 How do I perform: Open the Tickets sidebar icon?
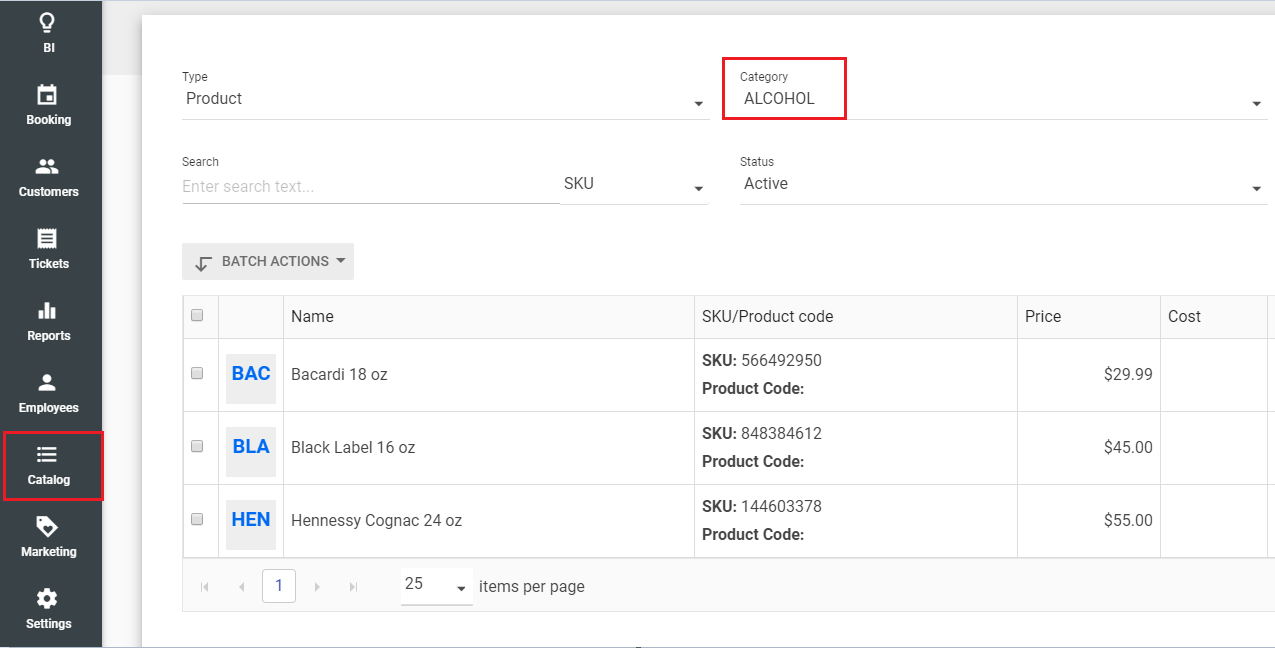47,240
